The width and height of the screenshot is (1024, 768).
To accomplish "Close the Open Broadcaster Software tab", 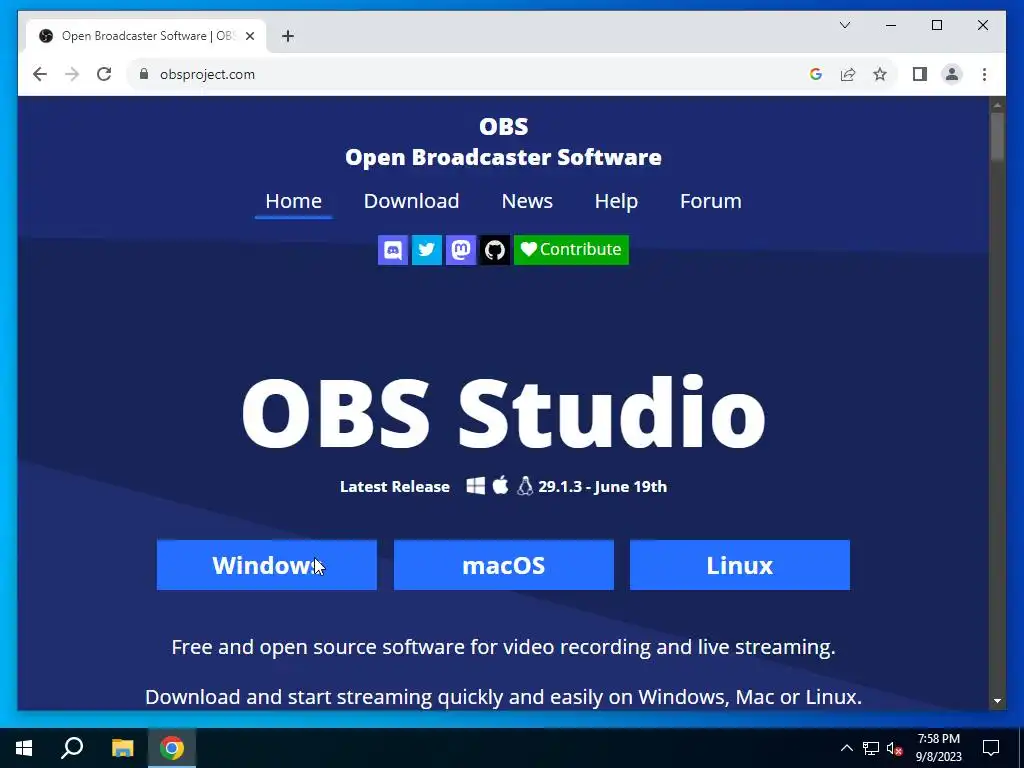I will [249, 36].
